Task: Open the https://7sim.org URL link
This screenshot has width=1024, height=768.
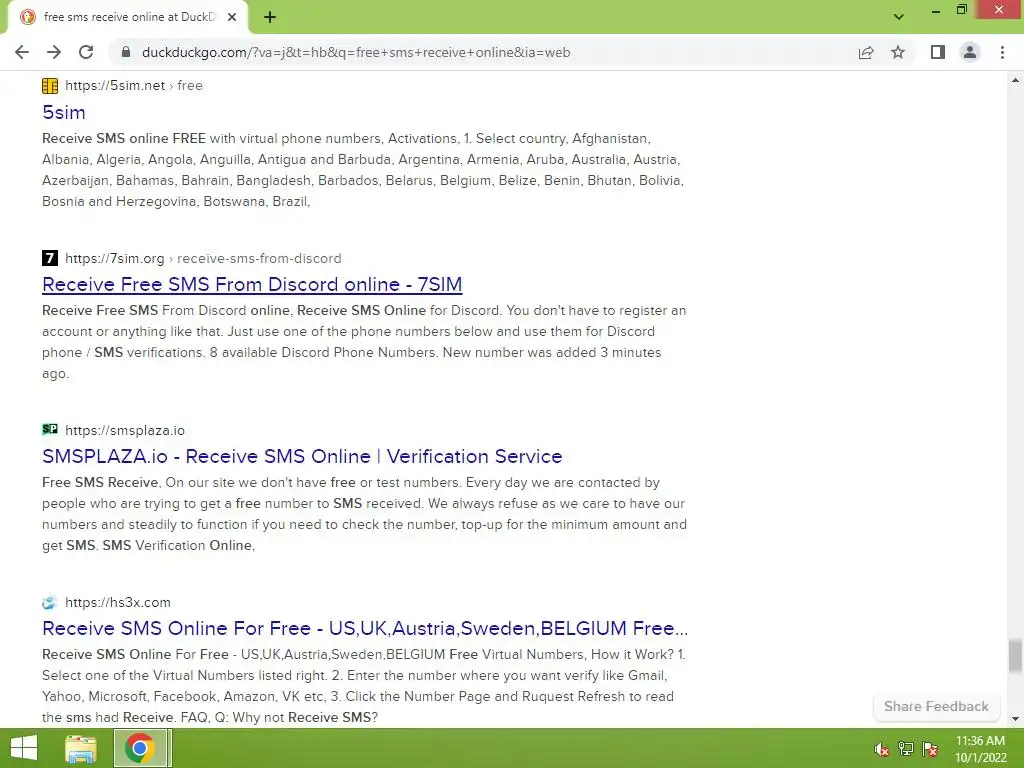Action: [114, 258]
